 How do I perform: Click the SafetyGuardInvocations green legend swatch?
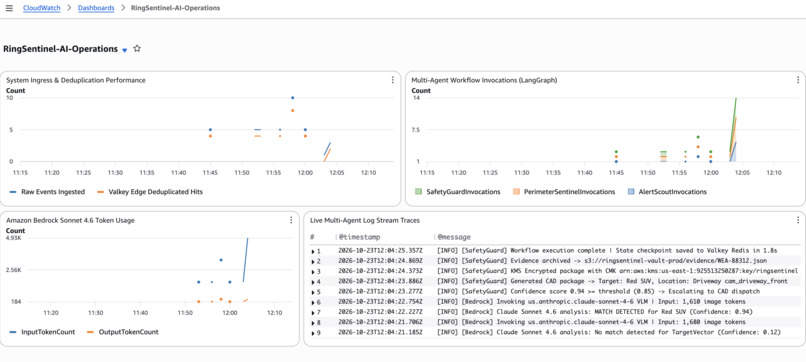click(x=418, y=192)
